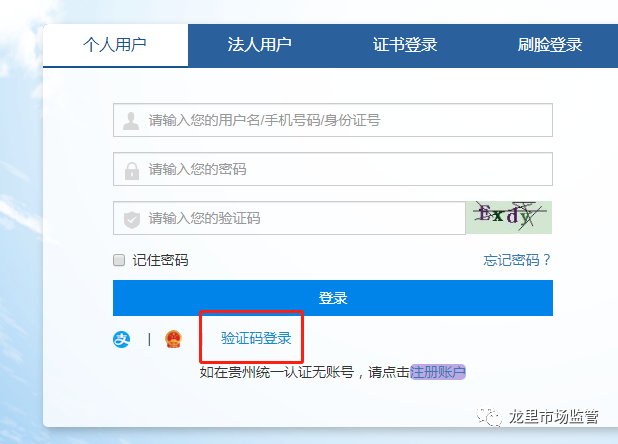Viewport: 618px width, 444px height.
Task: Open the 刷脸登录 tab
Action: click(x=550, y=45)
